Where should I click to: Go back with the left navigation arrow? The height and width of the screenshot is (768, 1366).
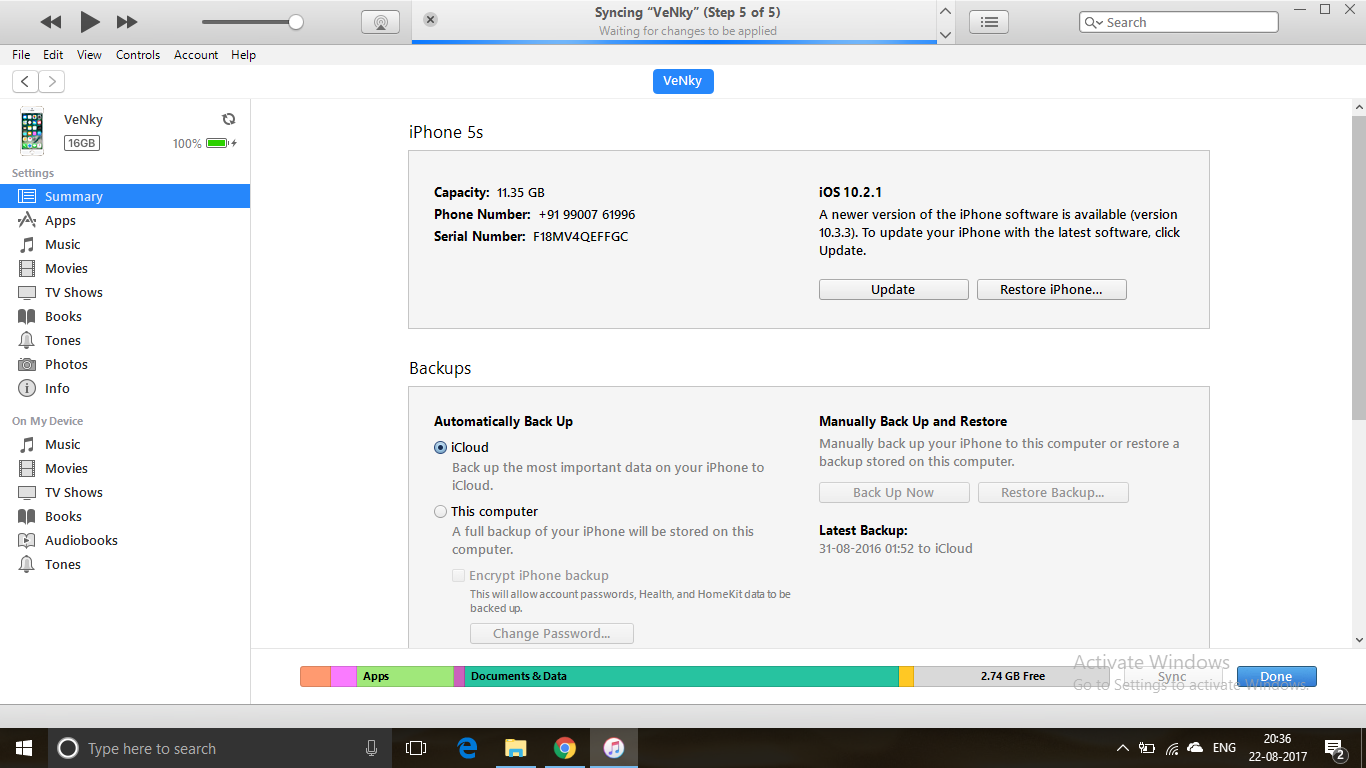tap(25, 82)
